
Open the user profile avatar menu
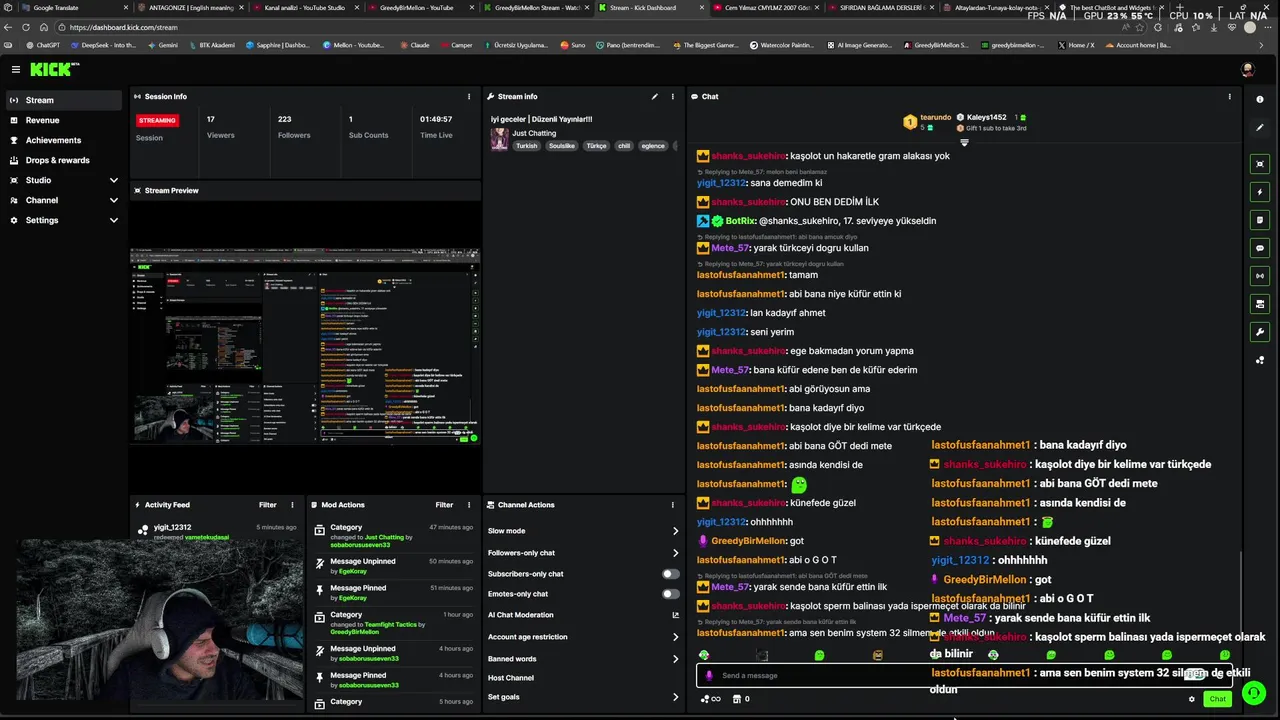pos(1247,69)
